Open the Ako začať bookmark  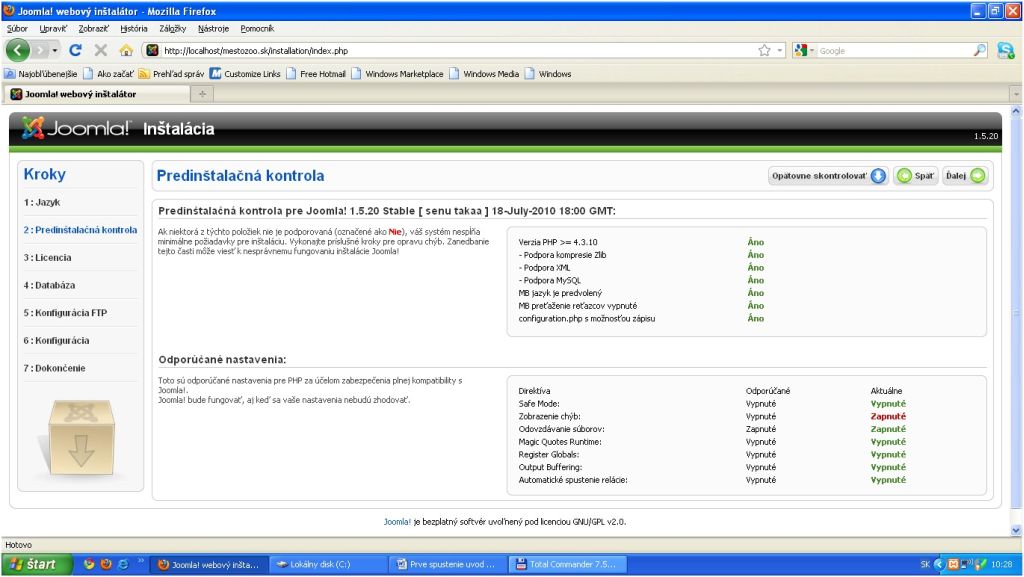(108, 74)
